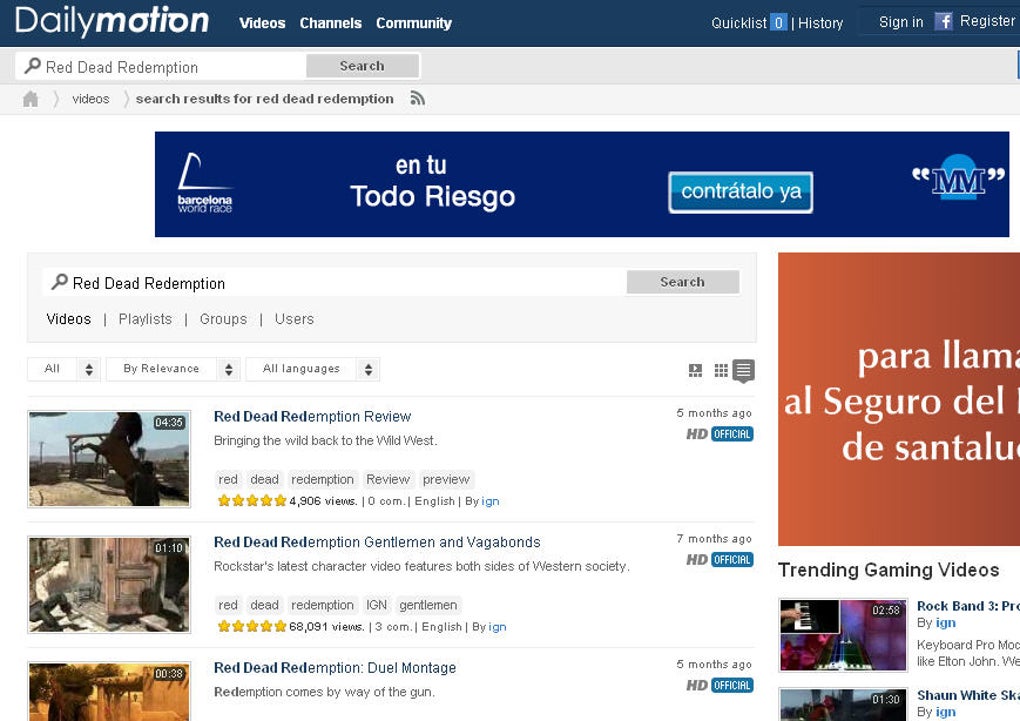Click the 'redemption' tag on first result
Image resolution: width=1020 pixels, height=721 pixels.
(322, 480)
